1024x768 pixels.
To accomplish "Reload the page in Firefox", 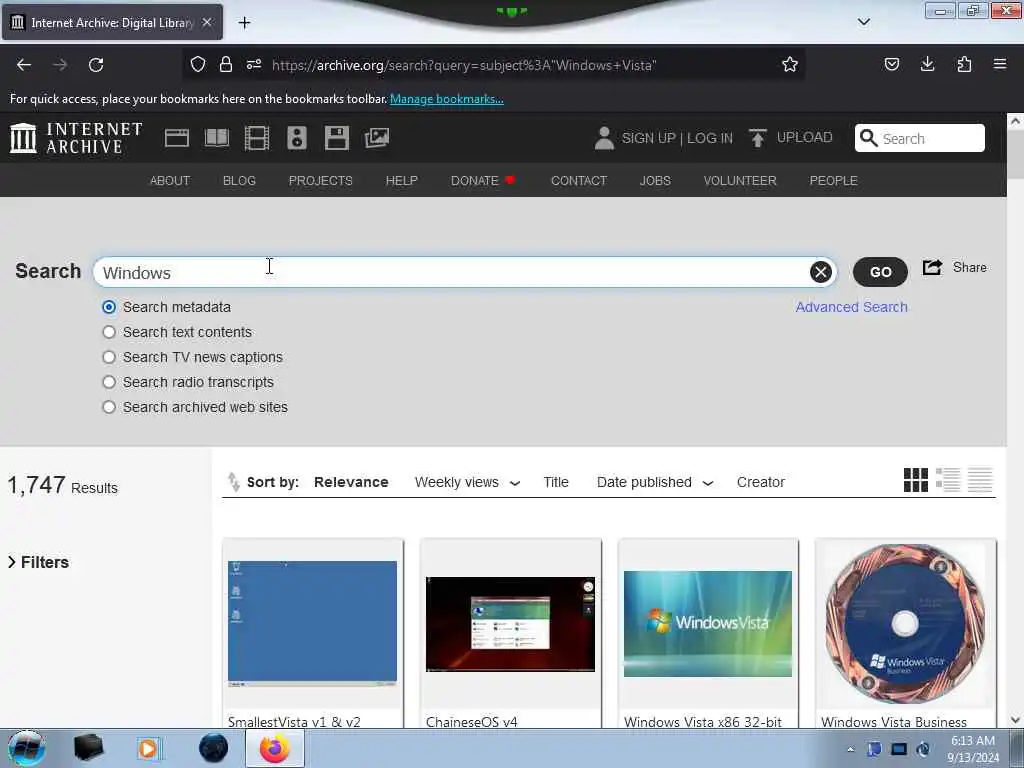I will 96,65.
